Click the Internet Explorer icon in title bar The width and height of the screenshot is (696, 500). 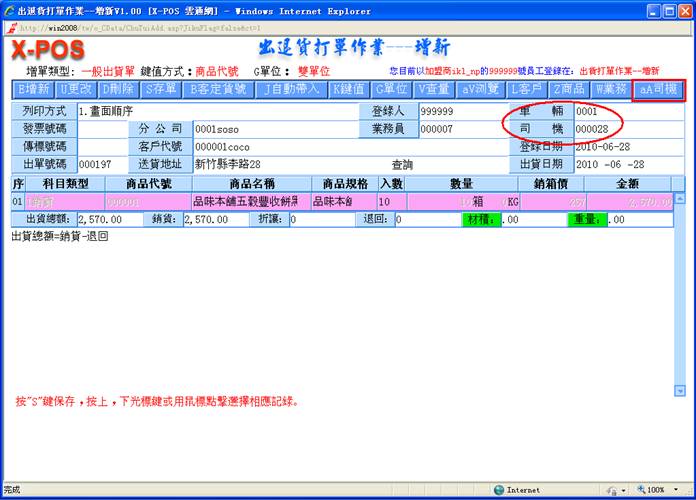coord(11,11)
